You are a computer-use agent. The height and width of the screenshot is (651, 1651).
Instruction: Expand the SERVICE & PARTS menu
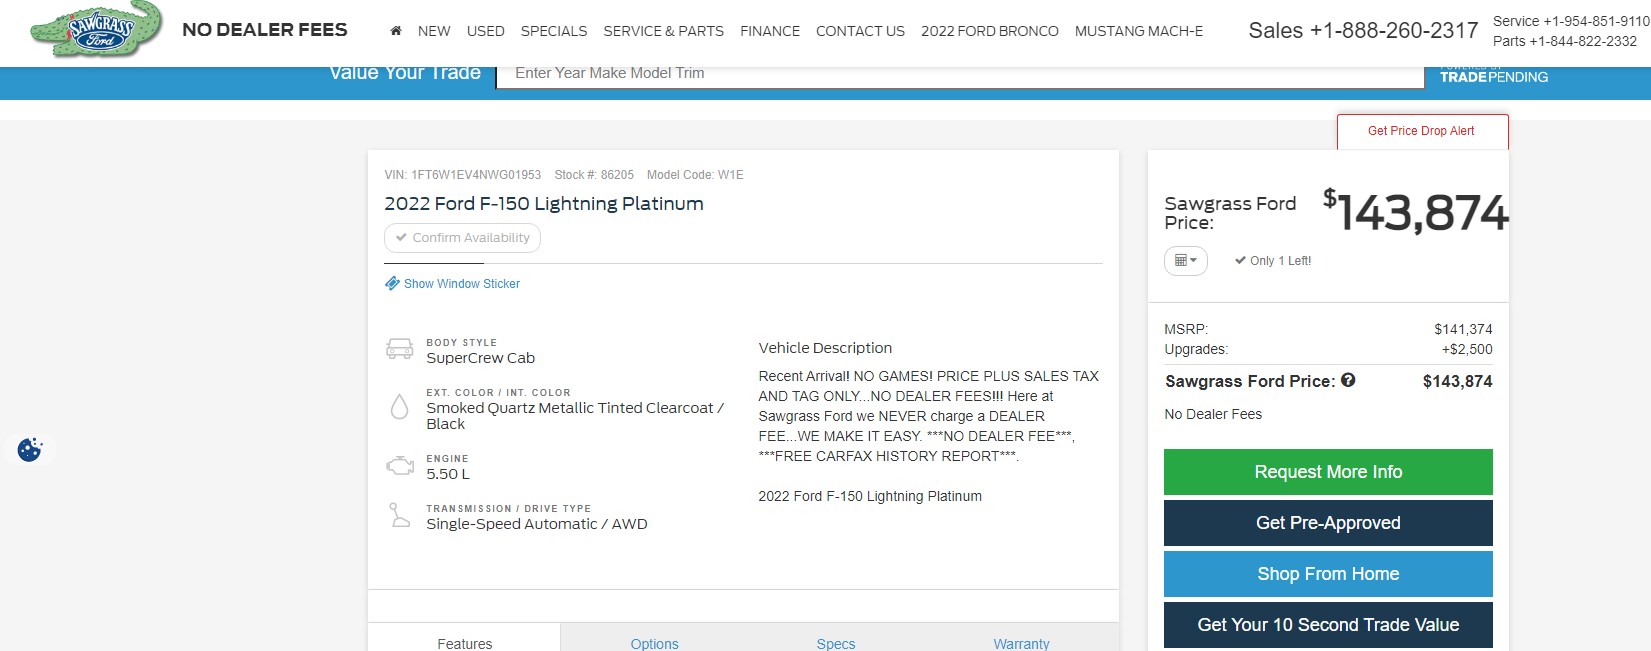coord(663,31)
